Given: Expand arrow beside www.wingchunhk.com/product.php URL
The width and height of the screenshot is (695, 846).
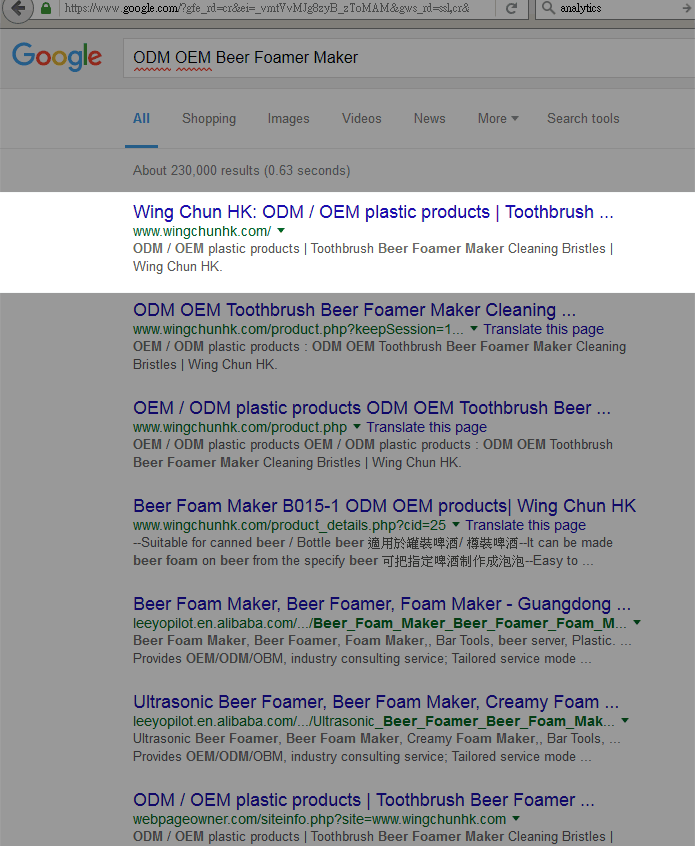Looking at the screenshot, I should (x=357, y=427).
